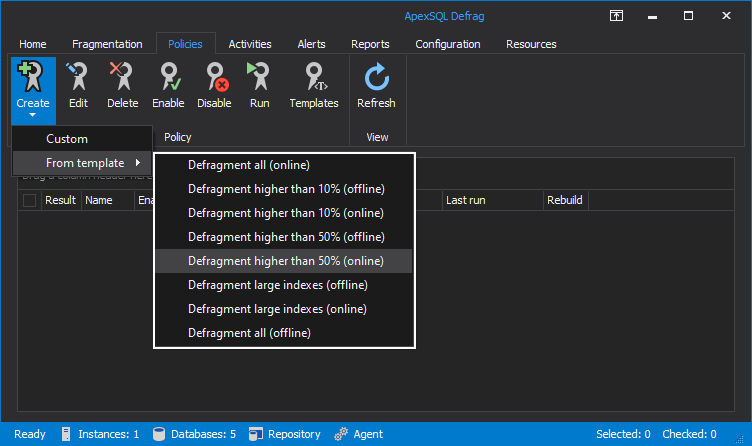Select Defragment higher than 10% (offline)
Image resolution: width=752 pixels, height=446 pixels.
pos(284,189)
